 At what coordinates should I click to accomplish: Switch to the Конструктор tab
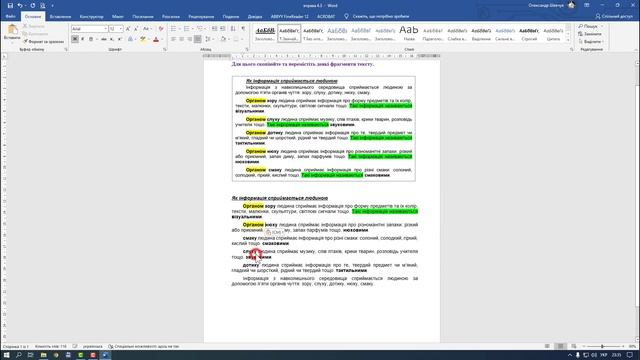click(x=91, y=17)
